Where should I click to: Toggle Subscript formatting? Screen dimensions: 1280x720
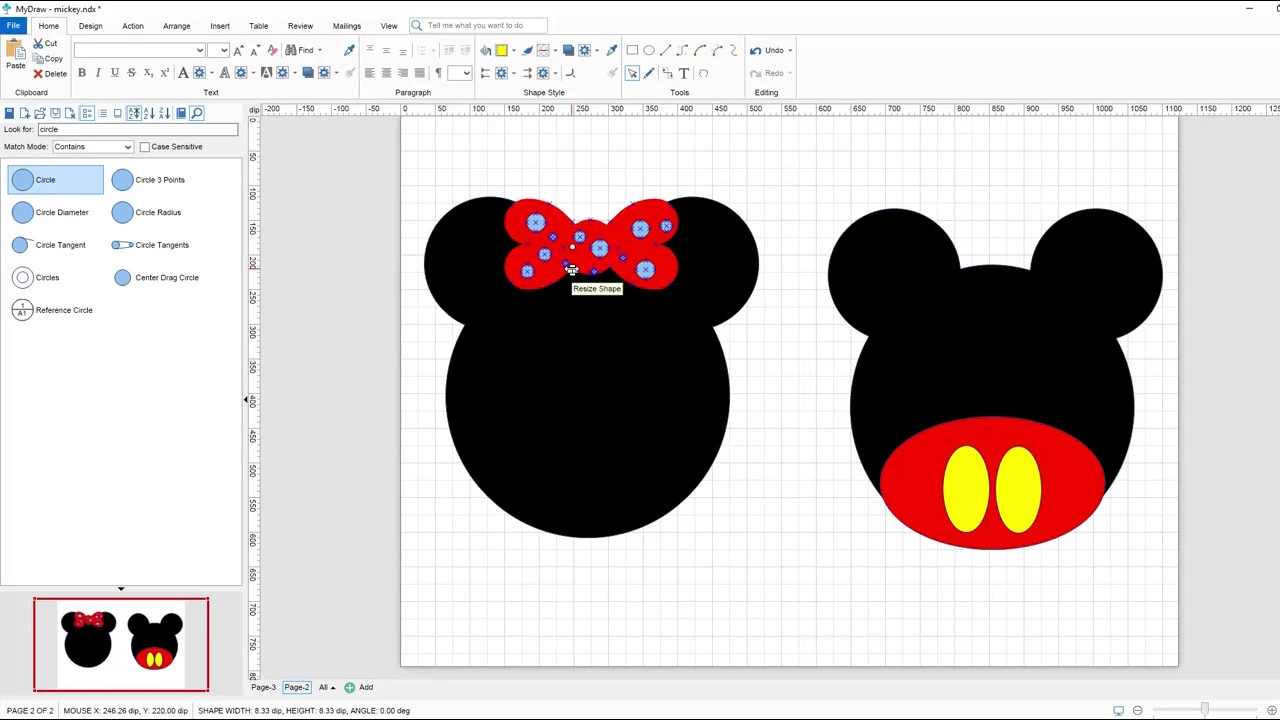(148, 73)
